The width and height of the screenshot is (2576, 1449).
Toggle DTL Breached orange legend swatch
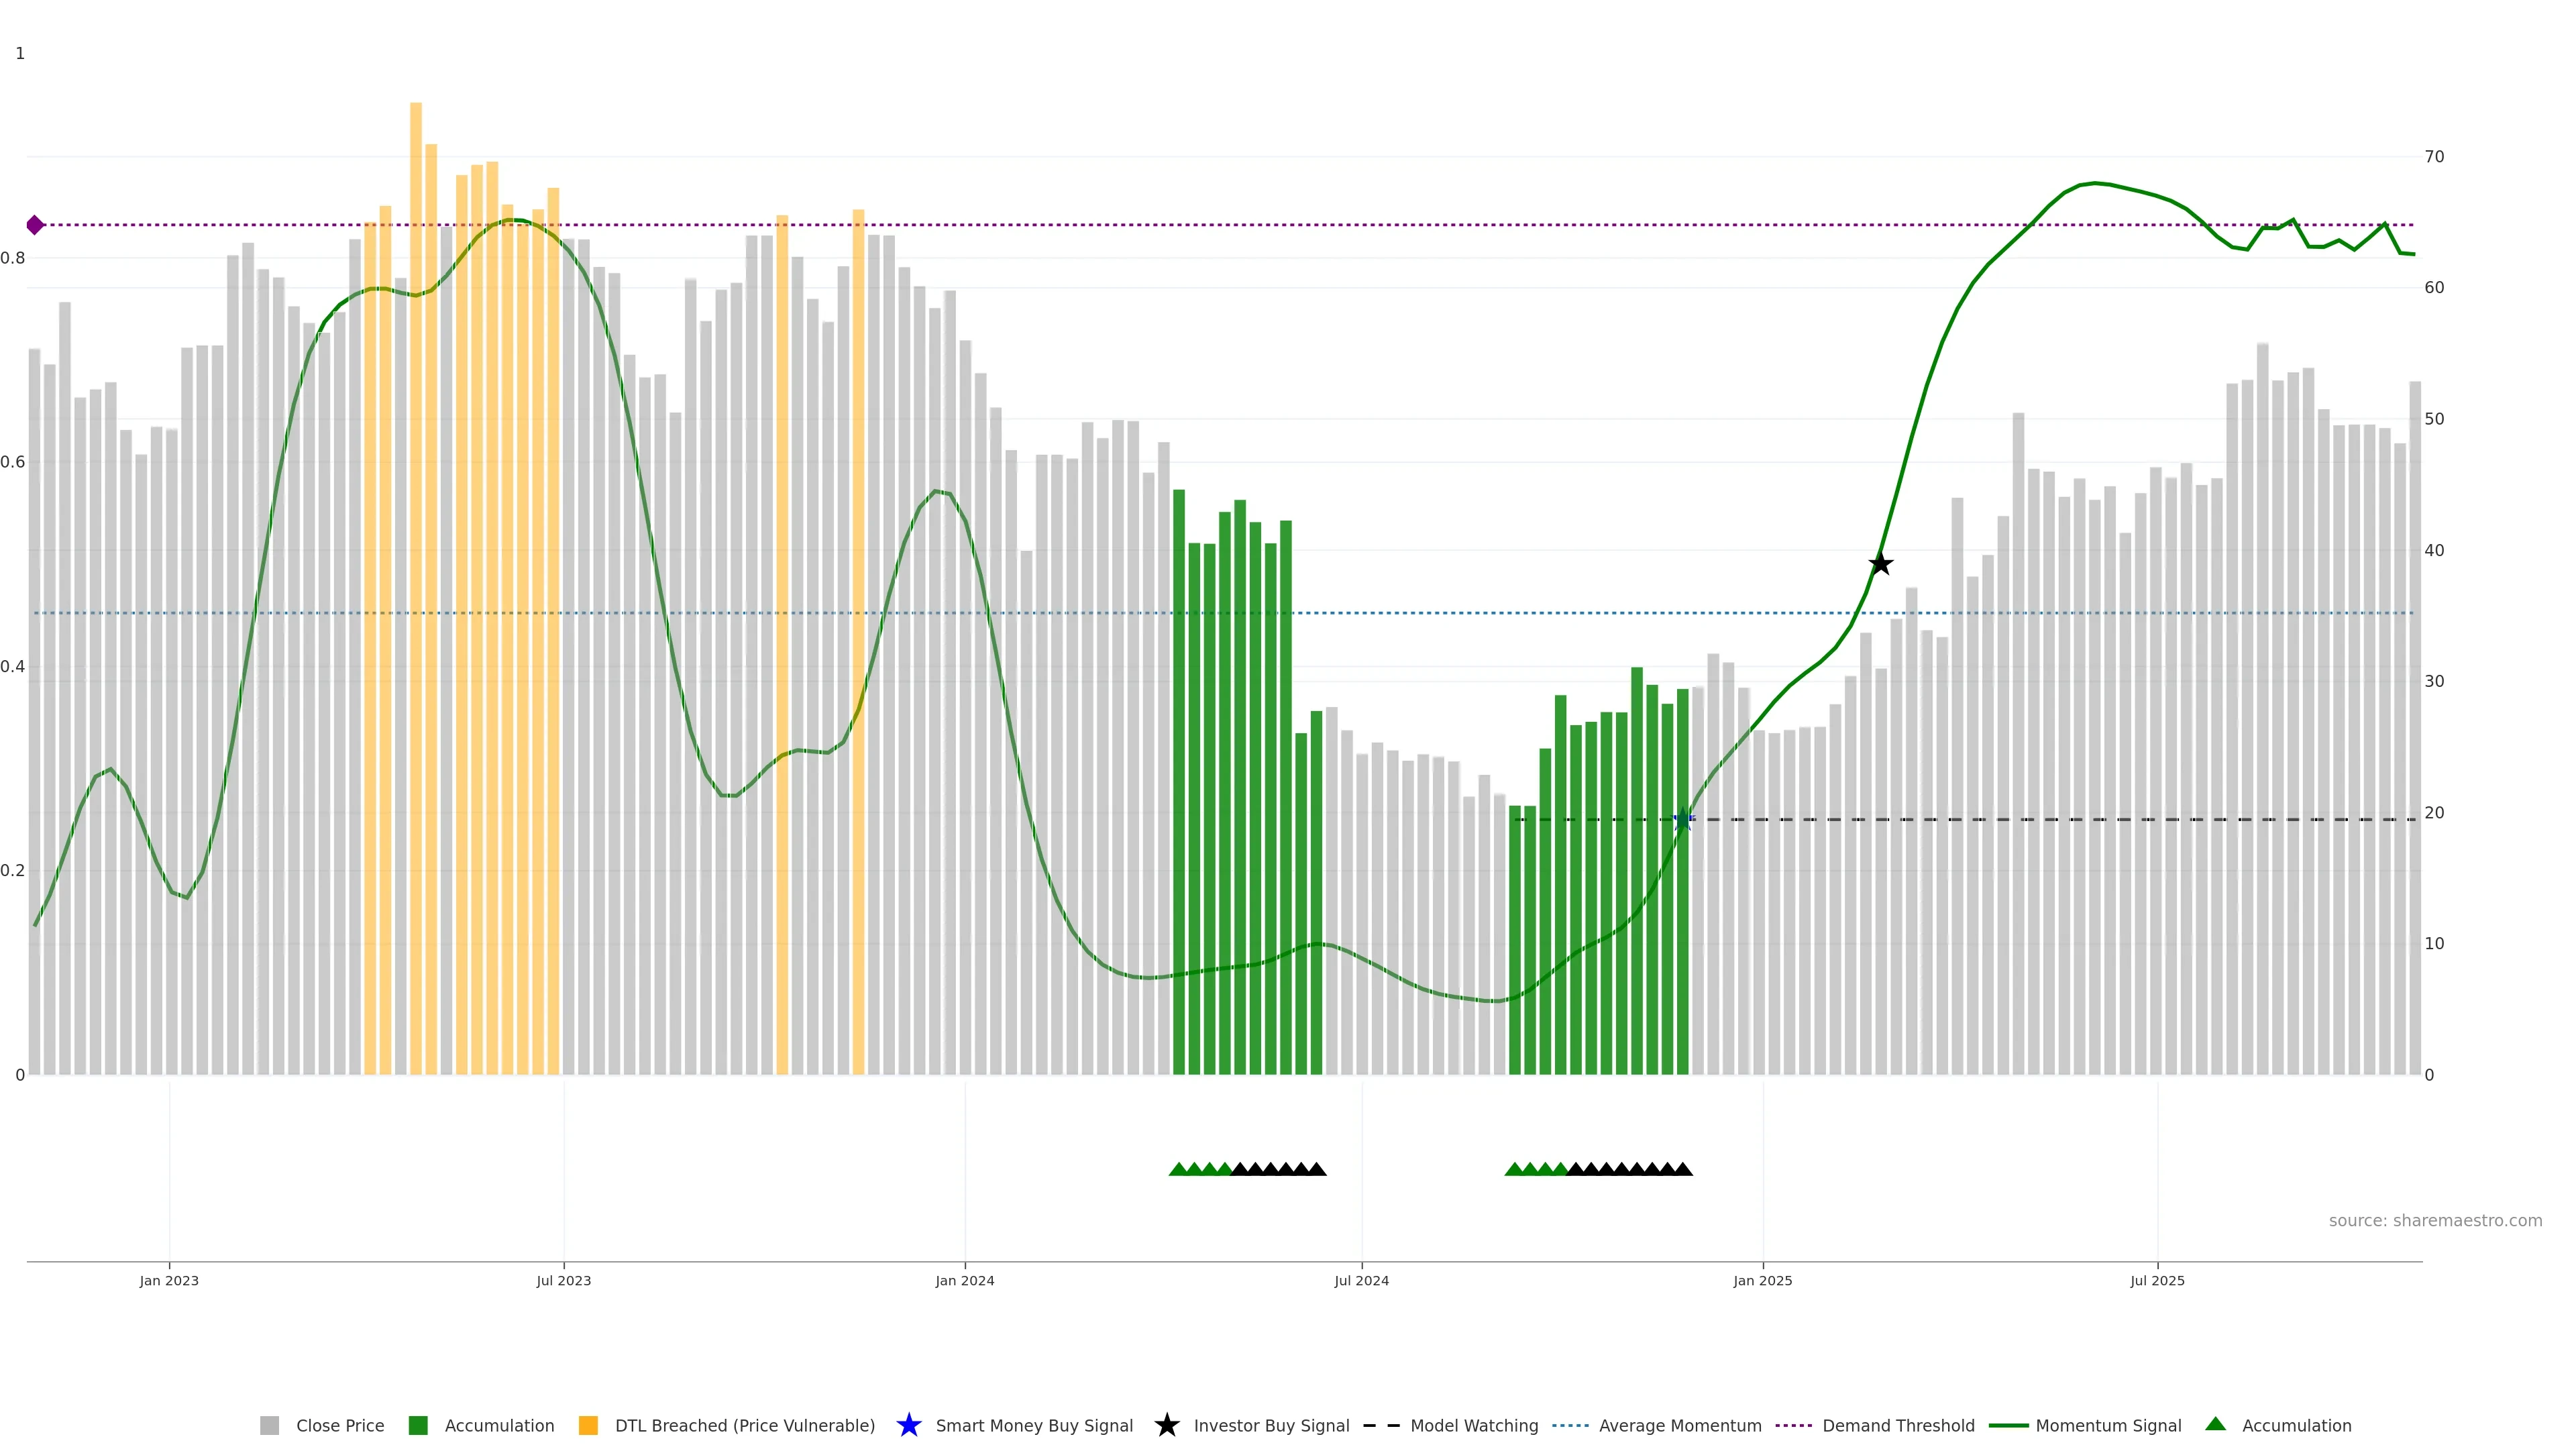(x=588, y=1425)
